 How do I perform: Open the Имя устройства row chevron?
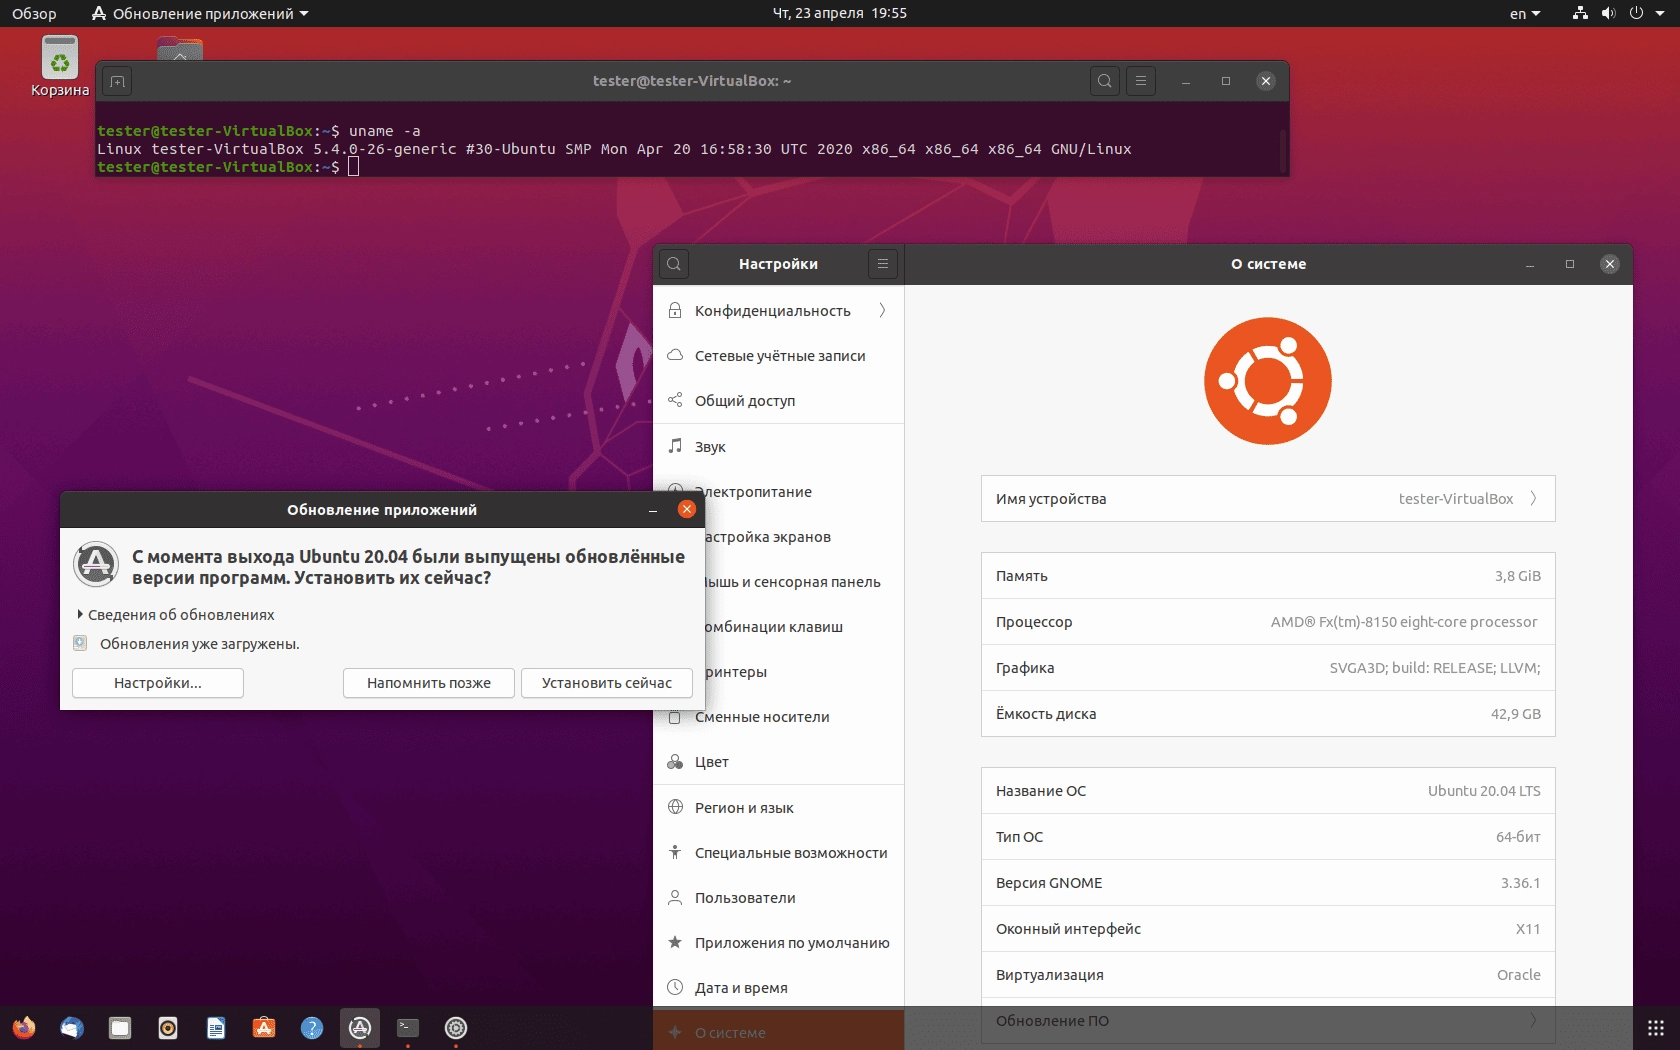click(1534, 499)
